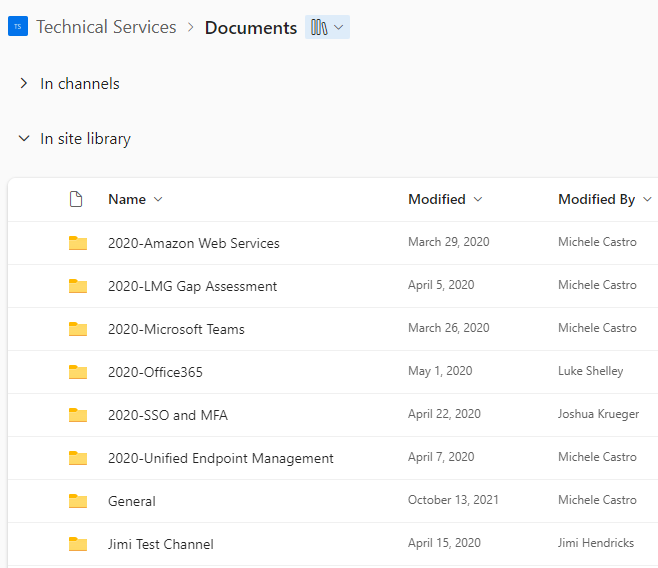Click the March 29, 2020 modified date
This screenshot has height=568, width=658.
click(449, 242)
